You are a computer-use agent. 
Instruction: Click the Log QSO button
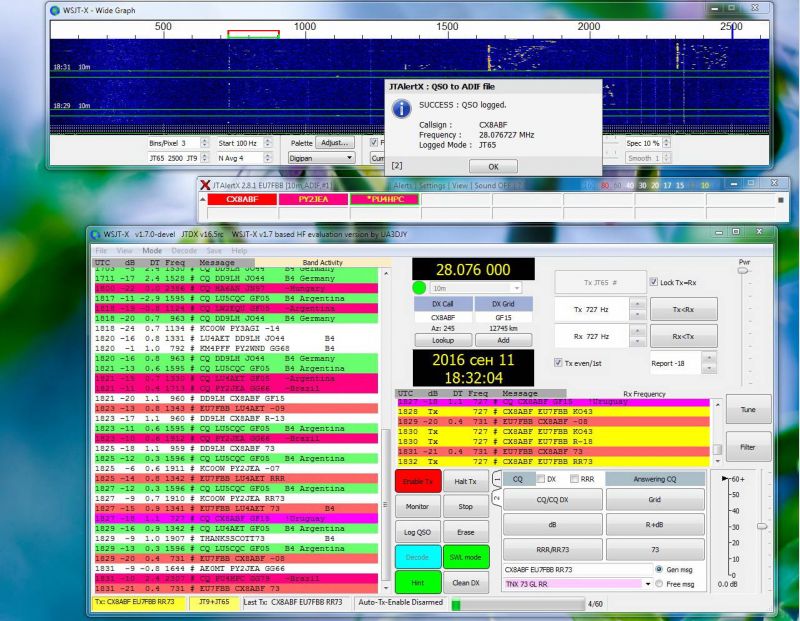[417, 532]
